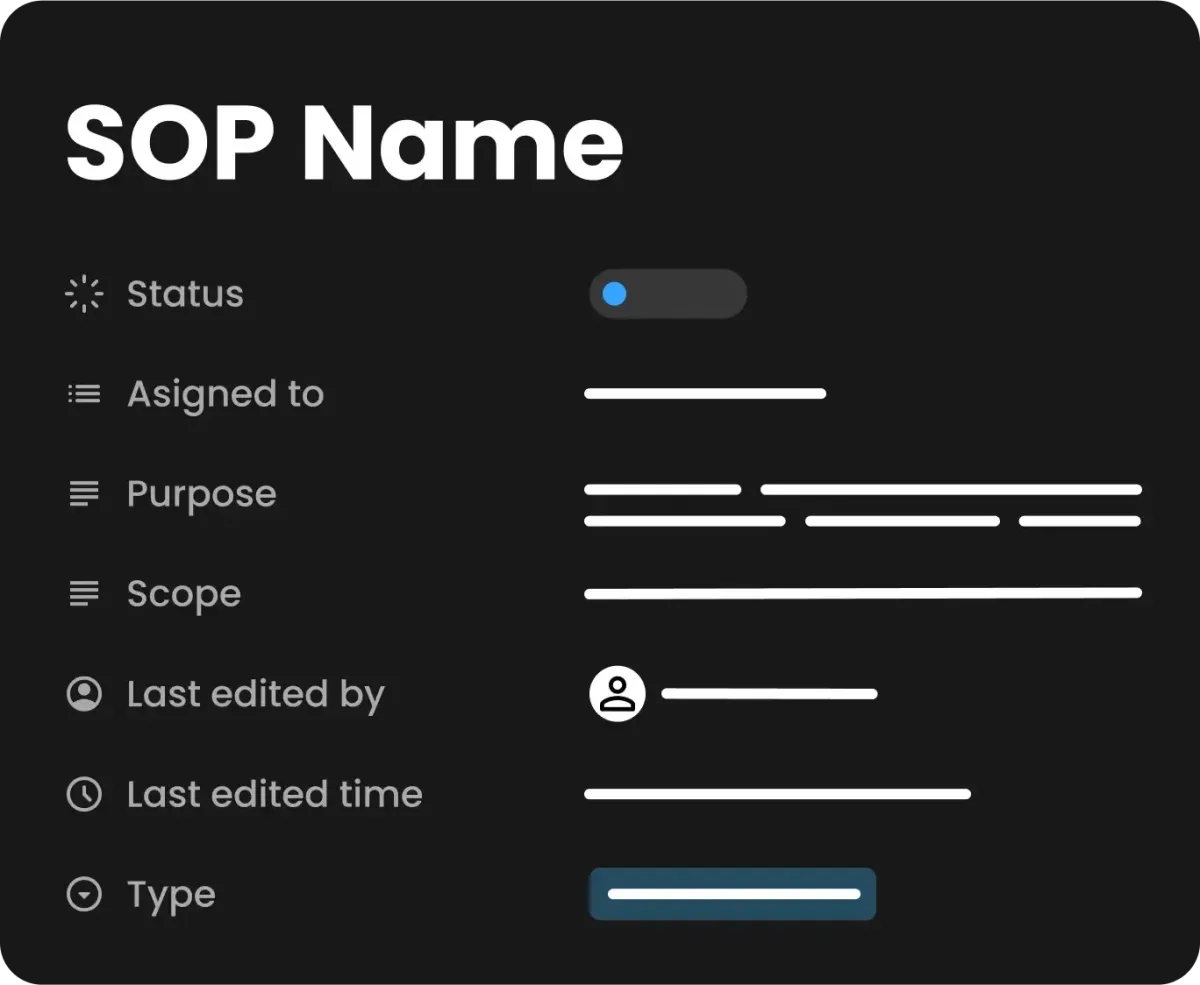
Task: Click the Type property label
Action: click(171, 896)
